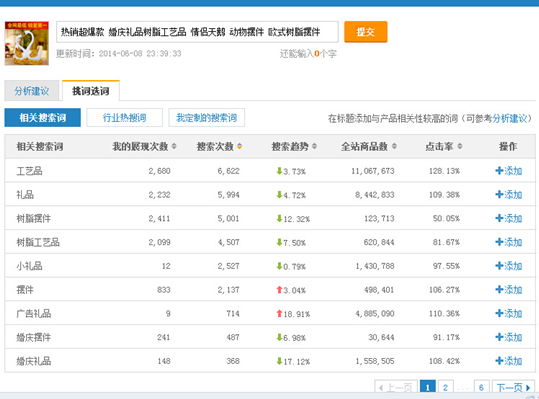Click the 广告礼品 keyword cell
539x399 pixels.
click(x=34, y=313)
